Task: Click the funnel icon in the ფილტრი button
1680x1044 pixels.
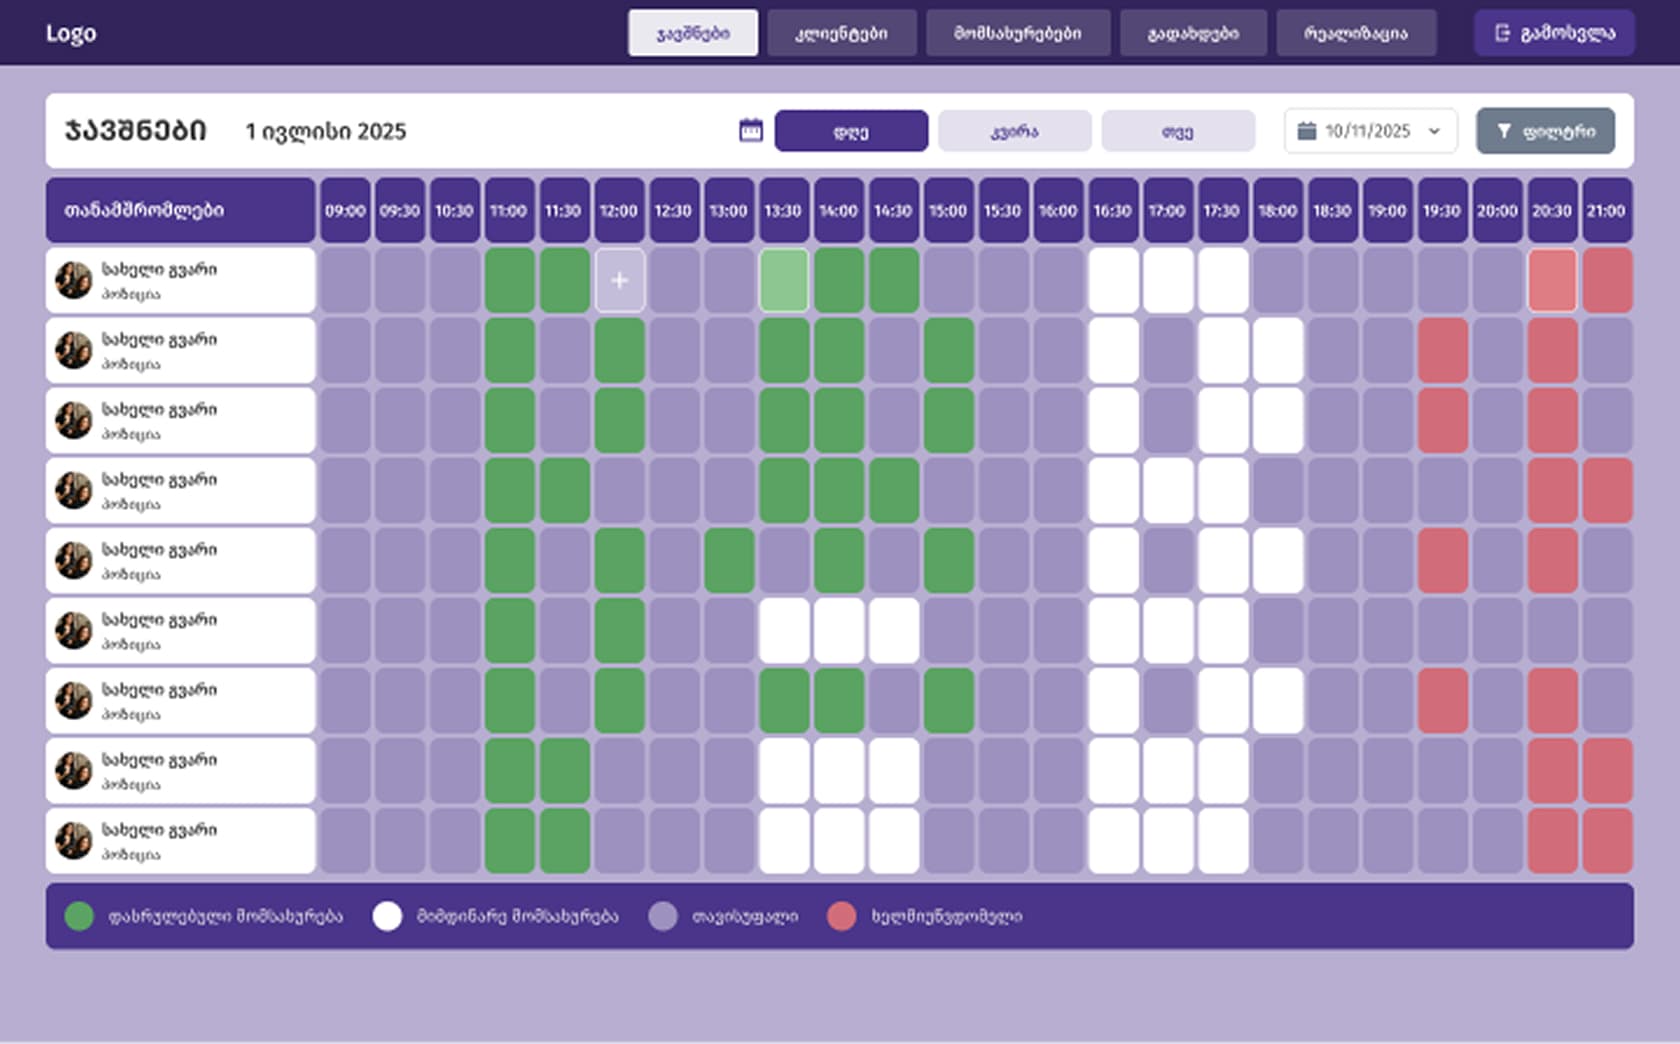Action: [1504, 131]
